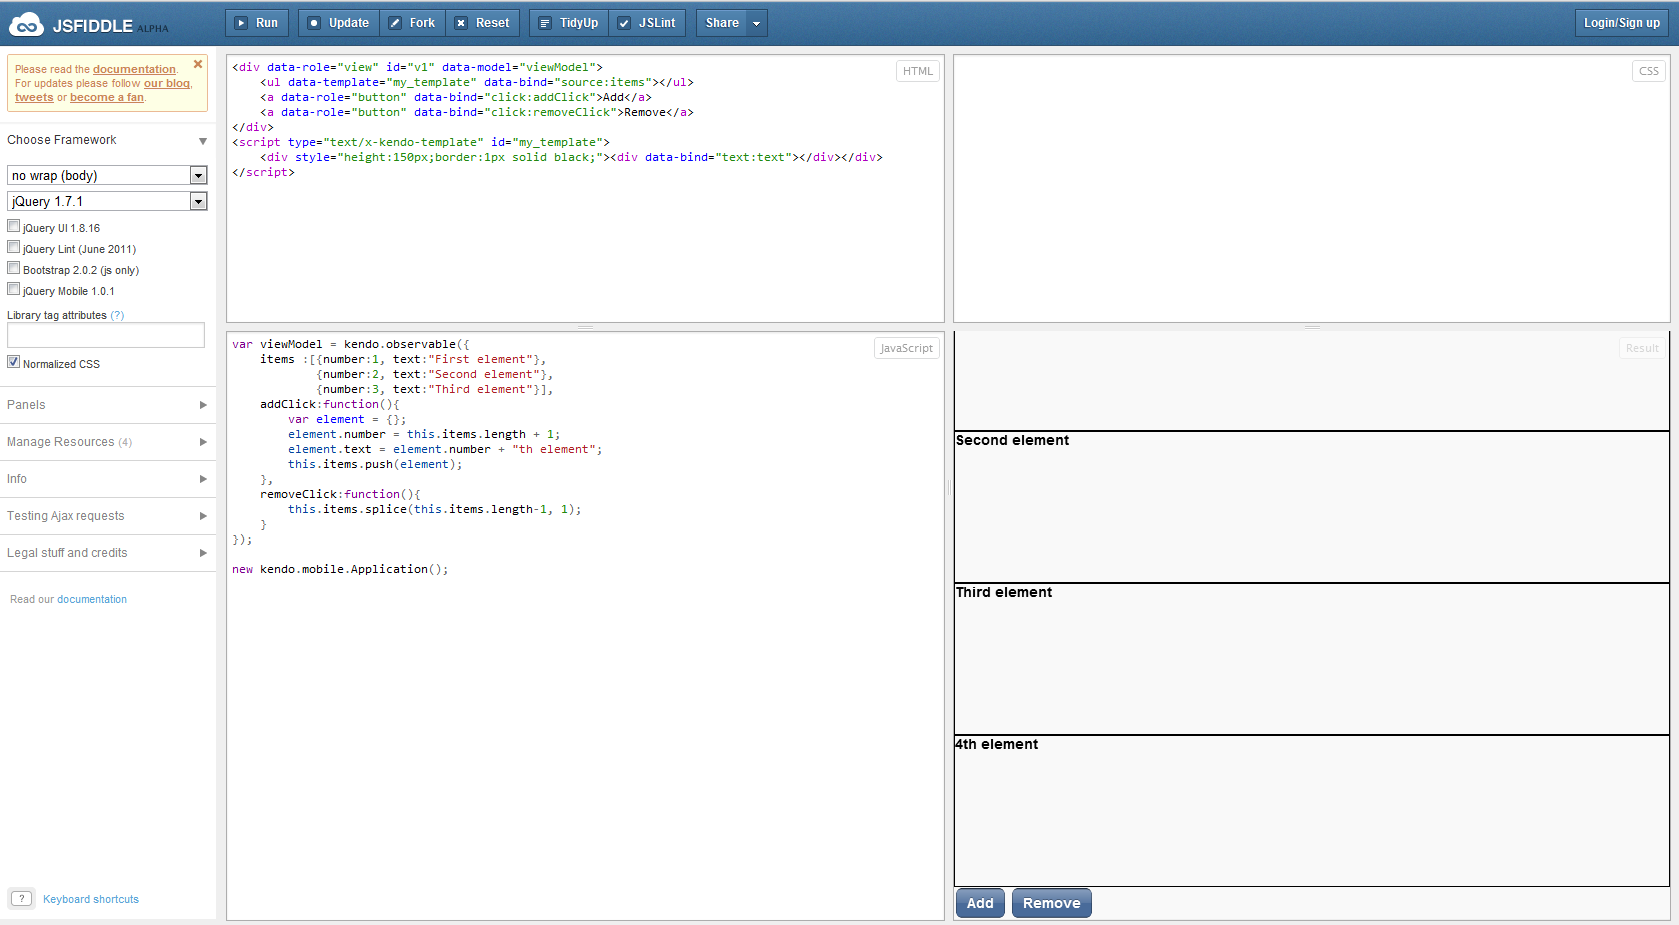The image size is (1679, 925).
Task: Click the Library tag attributes input field
Action: pyautogui.click(x=106, y=335)
